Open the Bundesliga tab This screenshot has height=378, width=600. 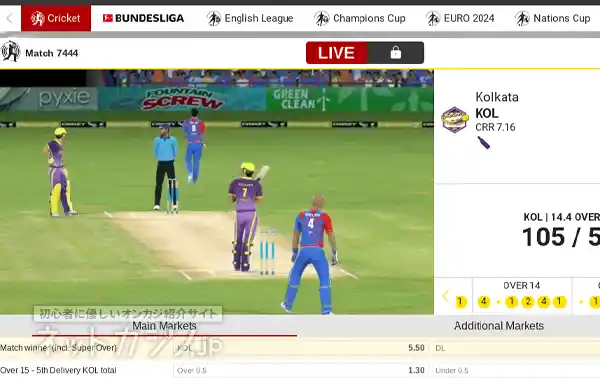[x=143, y=18]
